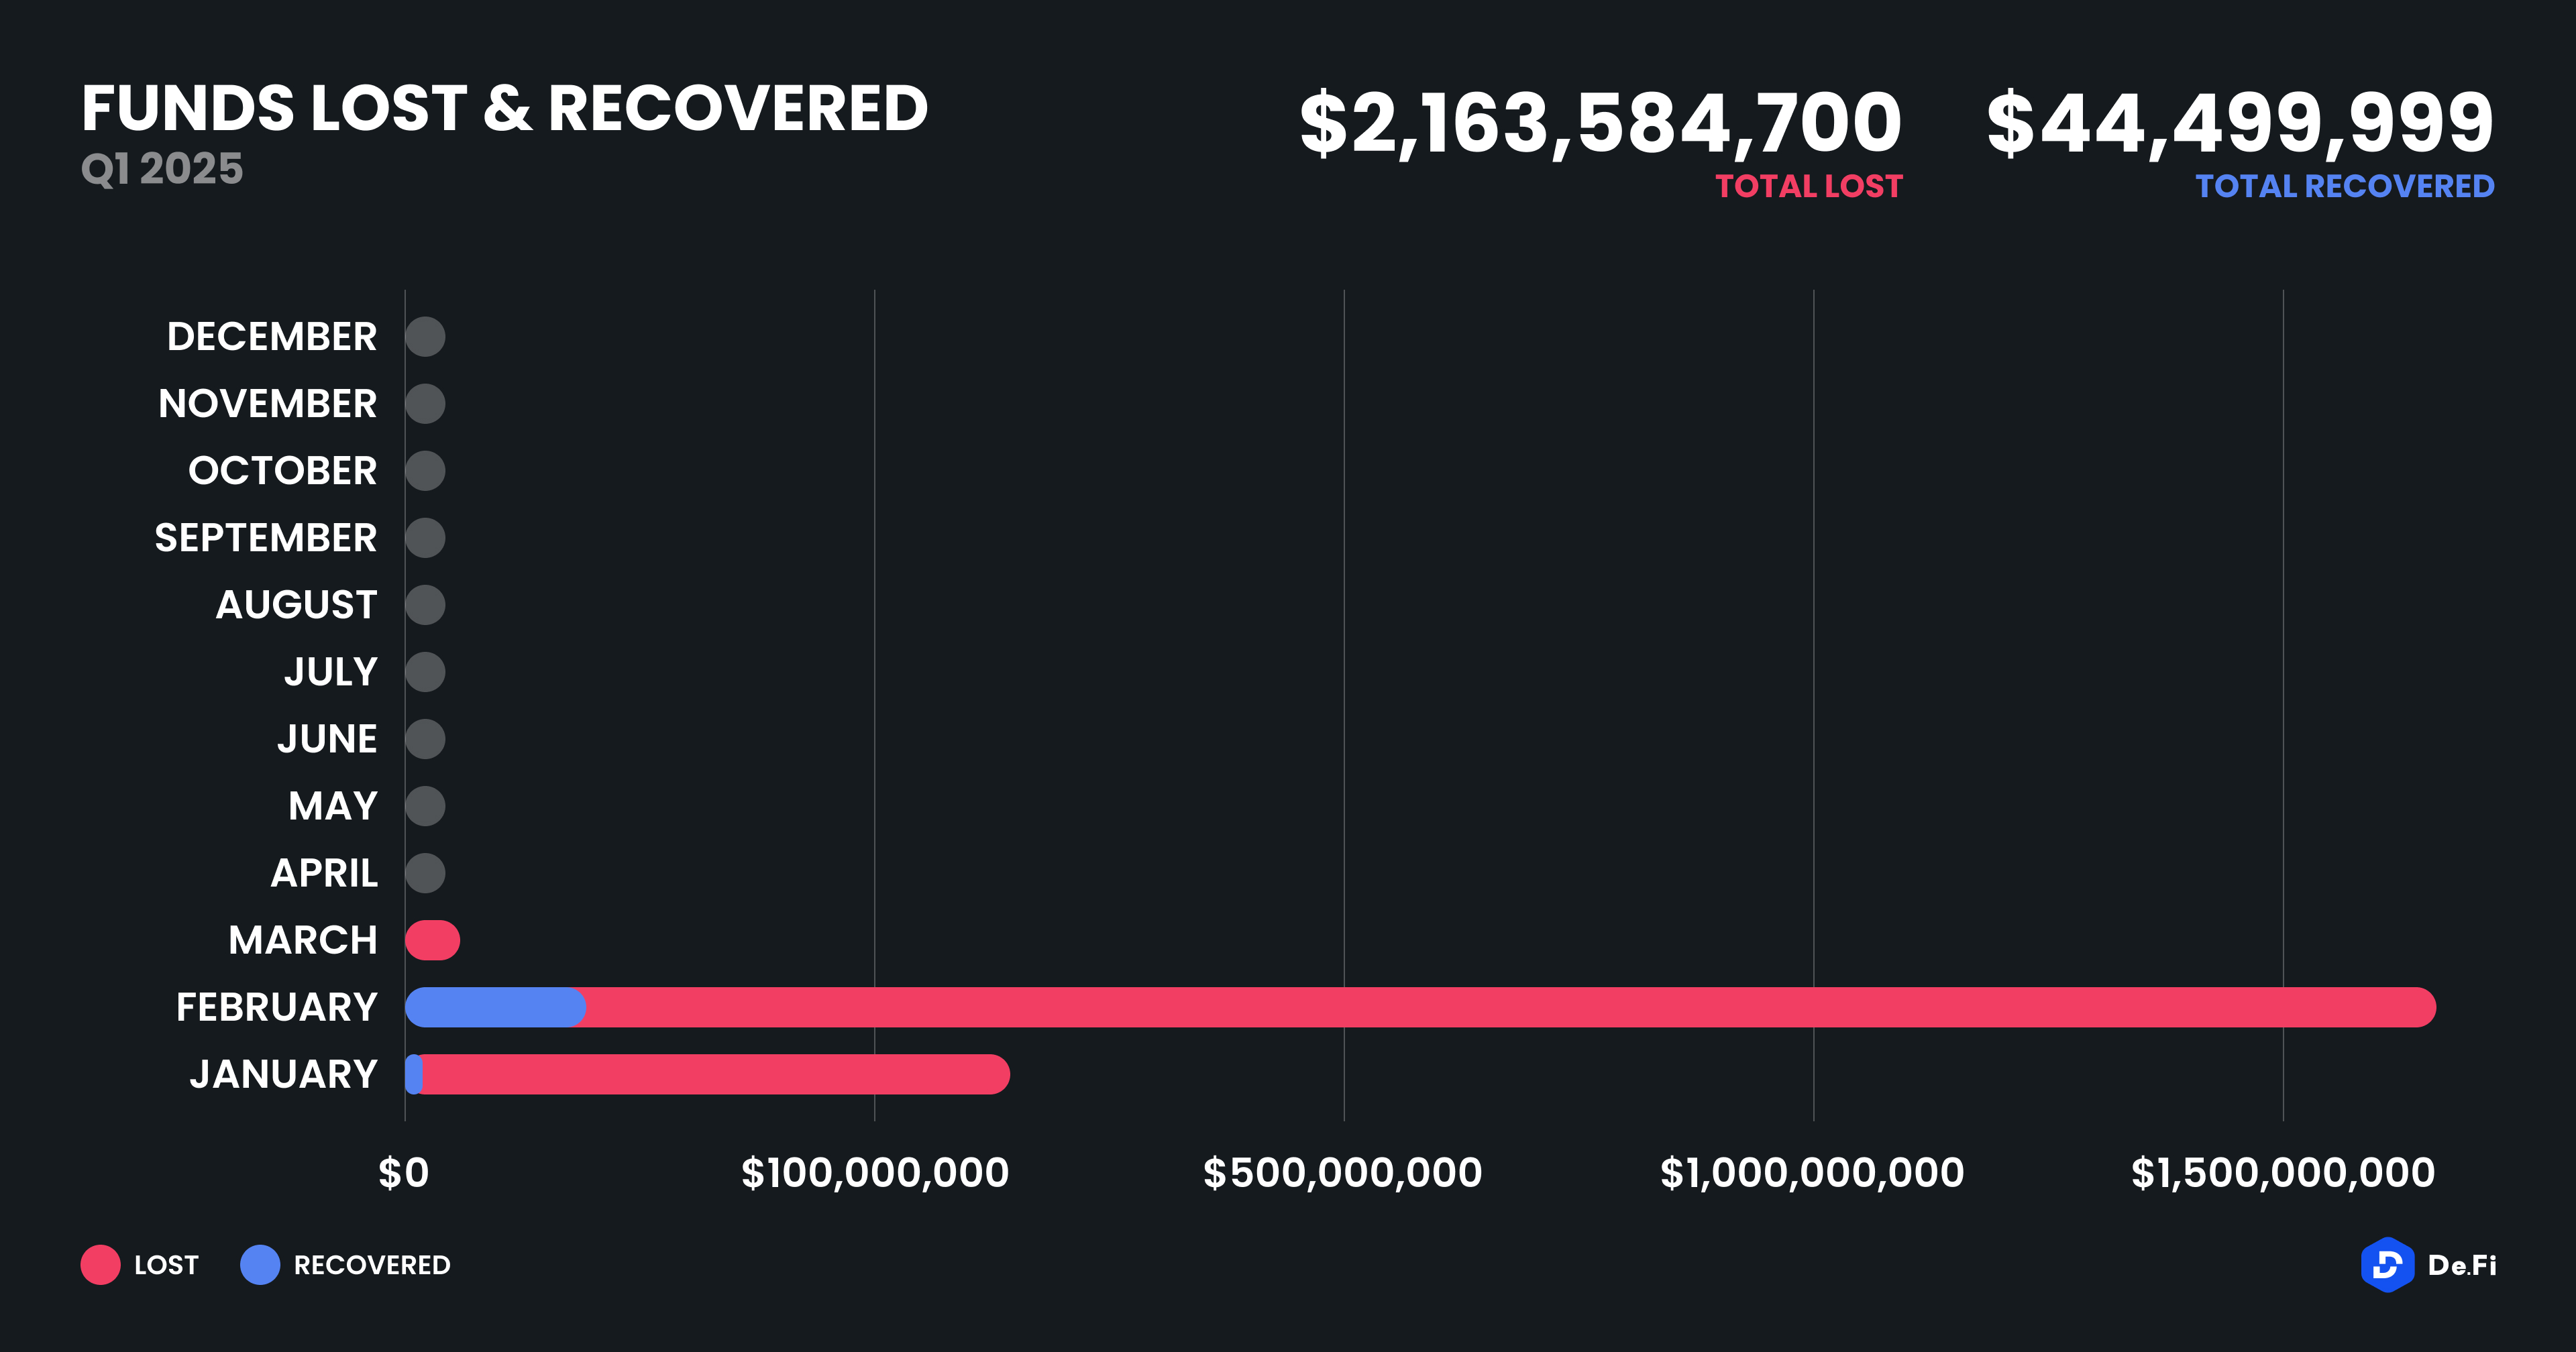
Task: Click the red lost portion of FEBRUARY bar
Action: click(1500, 1007)
